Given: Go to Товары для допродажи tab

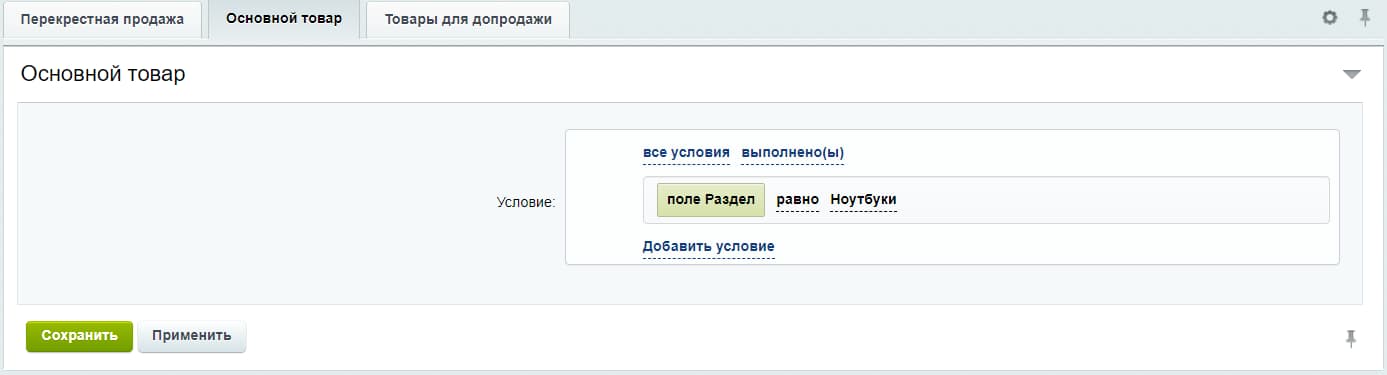Looking at the screenshot, I should [x=468, y=20].
